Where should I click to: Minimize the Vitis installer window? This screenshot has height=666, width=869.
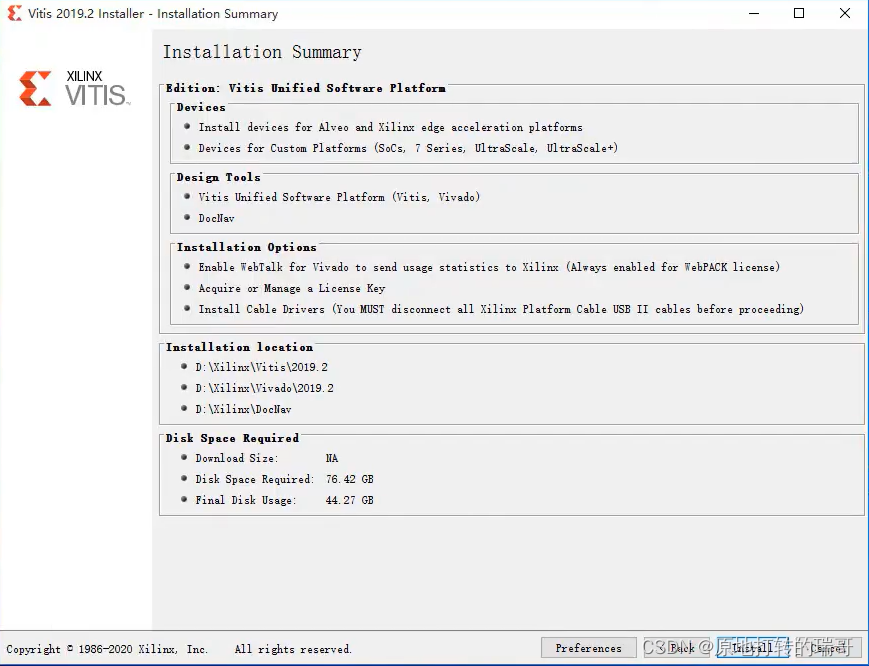[x=754, y=13]
